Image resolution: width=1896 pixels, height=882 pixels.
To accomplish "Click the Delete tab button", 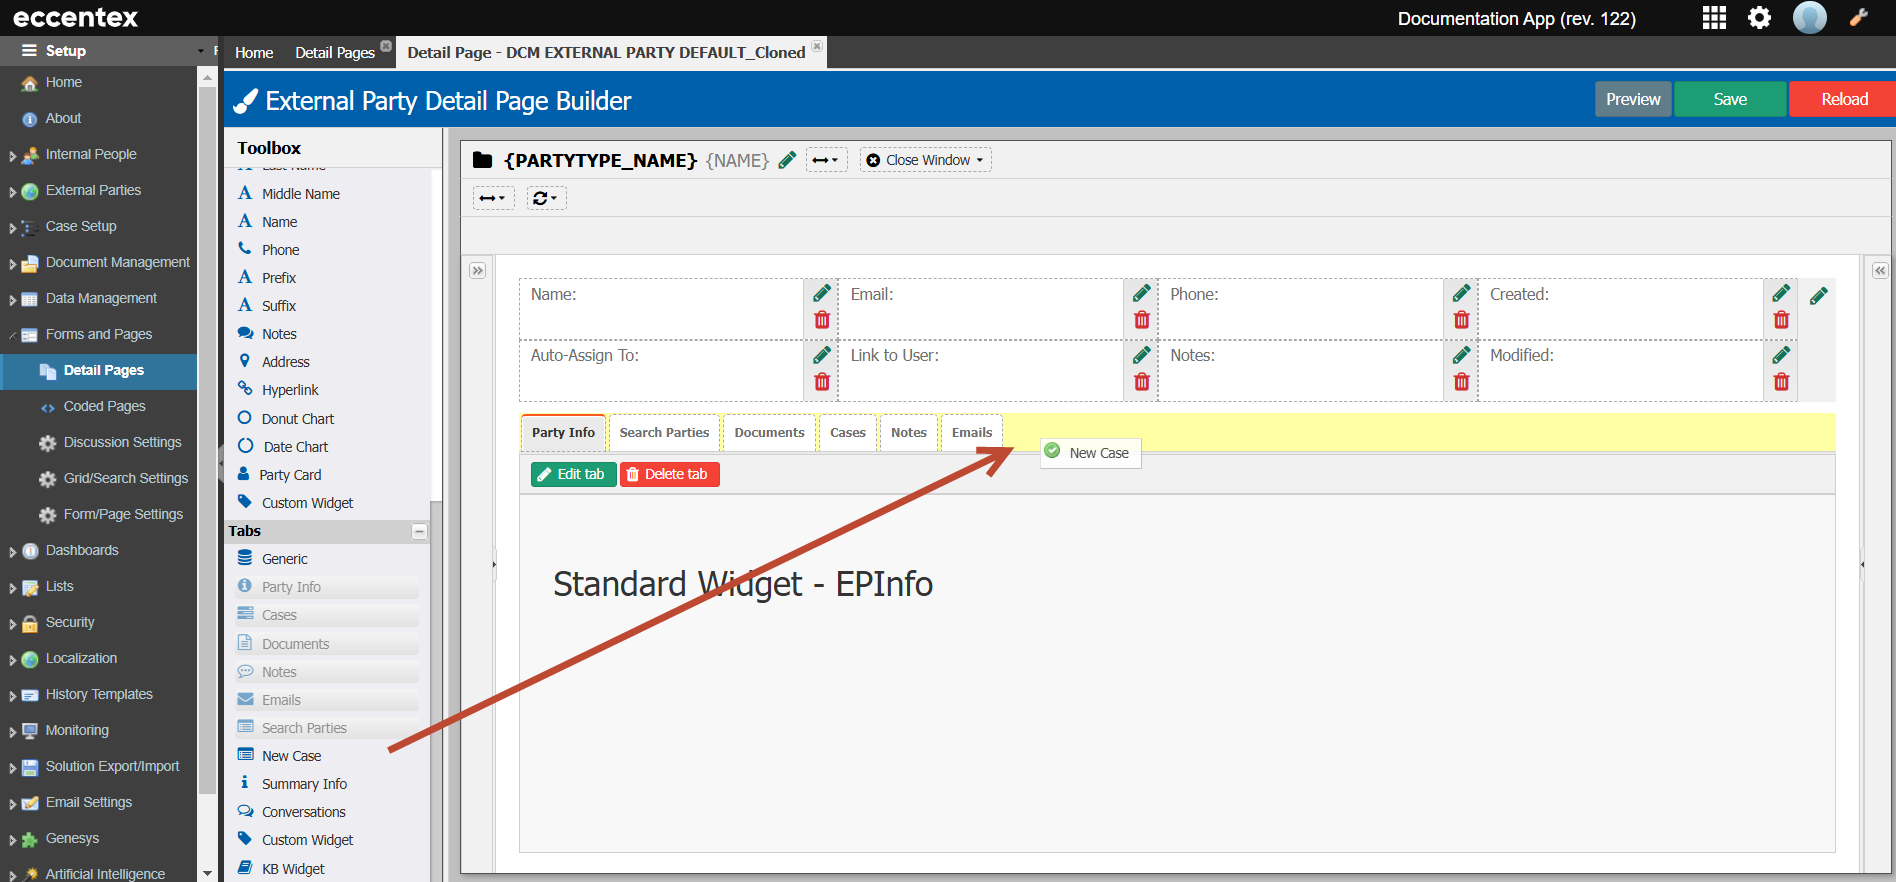I will [x=669, y=474].
